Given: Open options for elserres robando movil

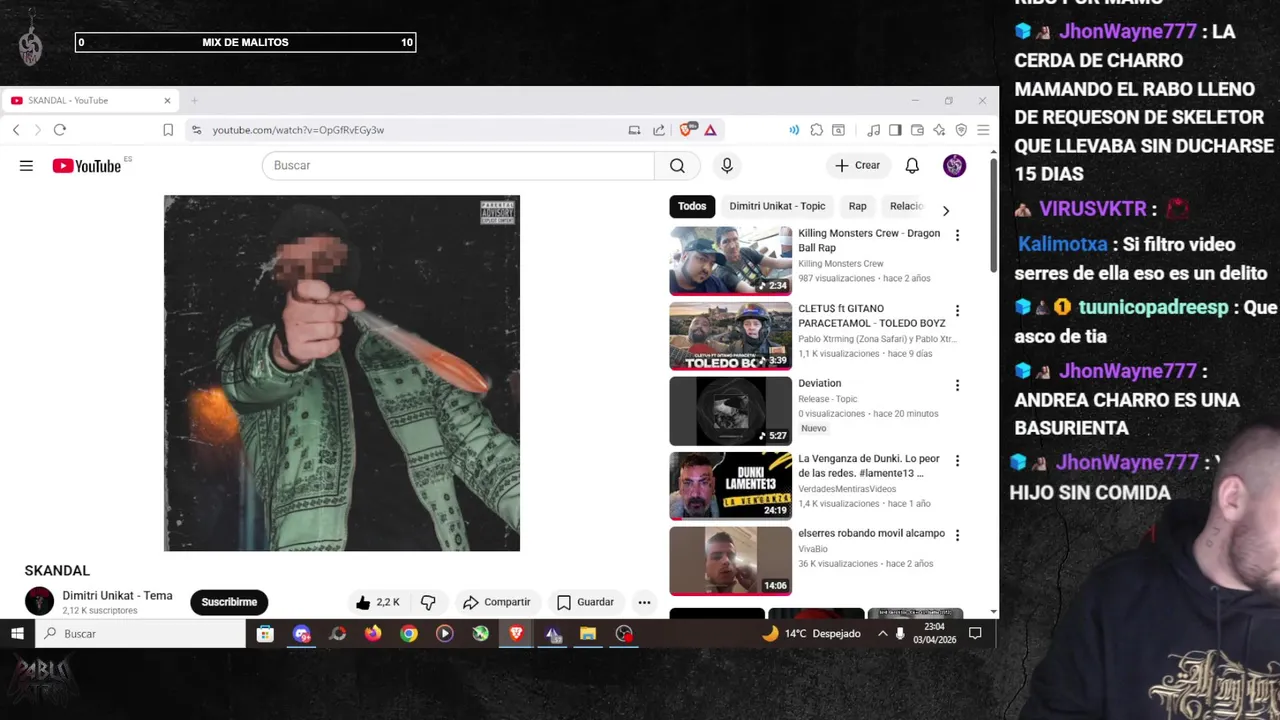Looking at the screenshot, I should pyautogui.click(x=957, y=535).
